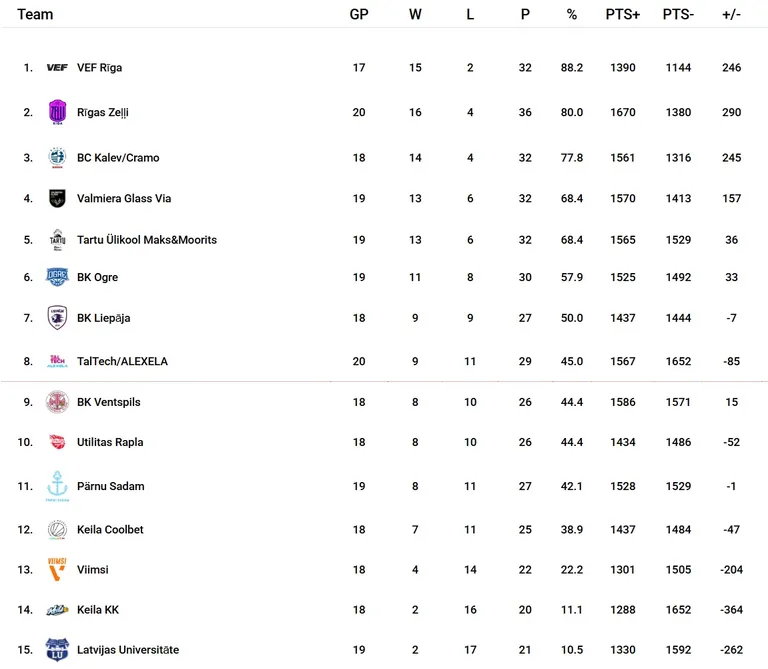Open the BK Ventspils team name
Viewport: 768px width, 669px height.
pyautogui.click(x=109, y=402)
